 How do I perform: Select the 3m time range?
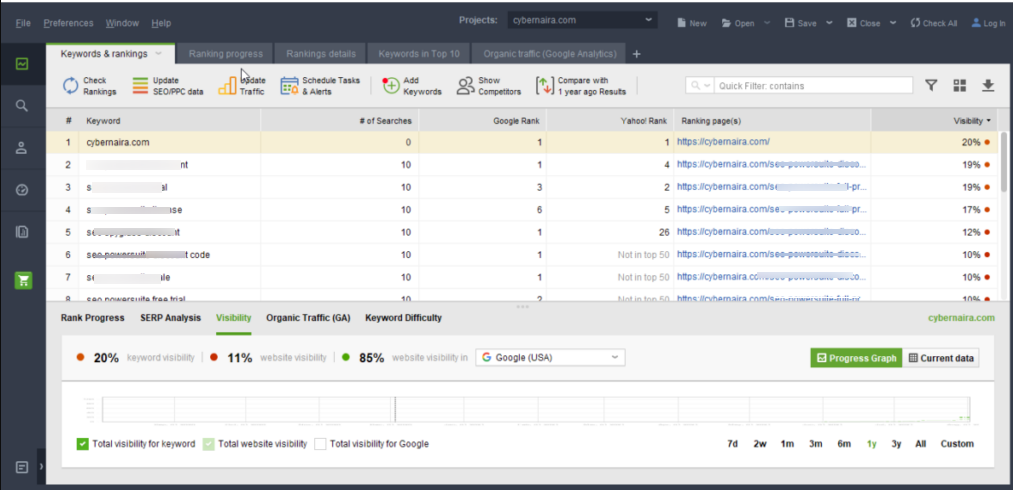[x=816, y=444]
